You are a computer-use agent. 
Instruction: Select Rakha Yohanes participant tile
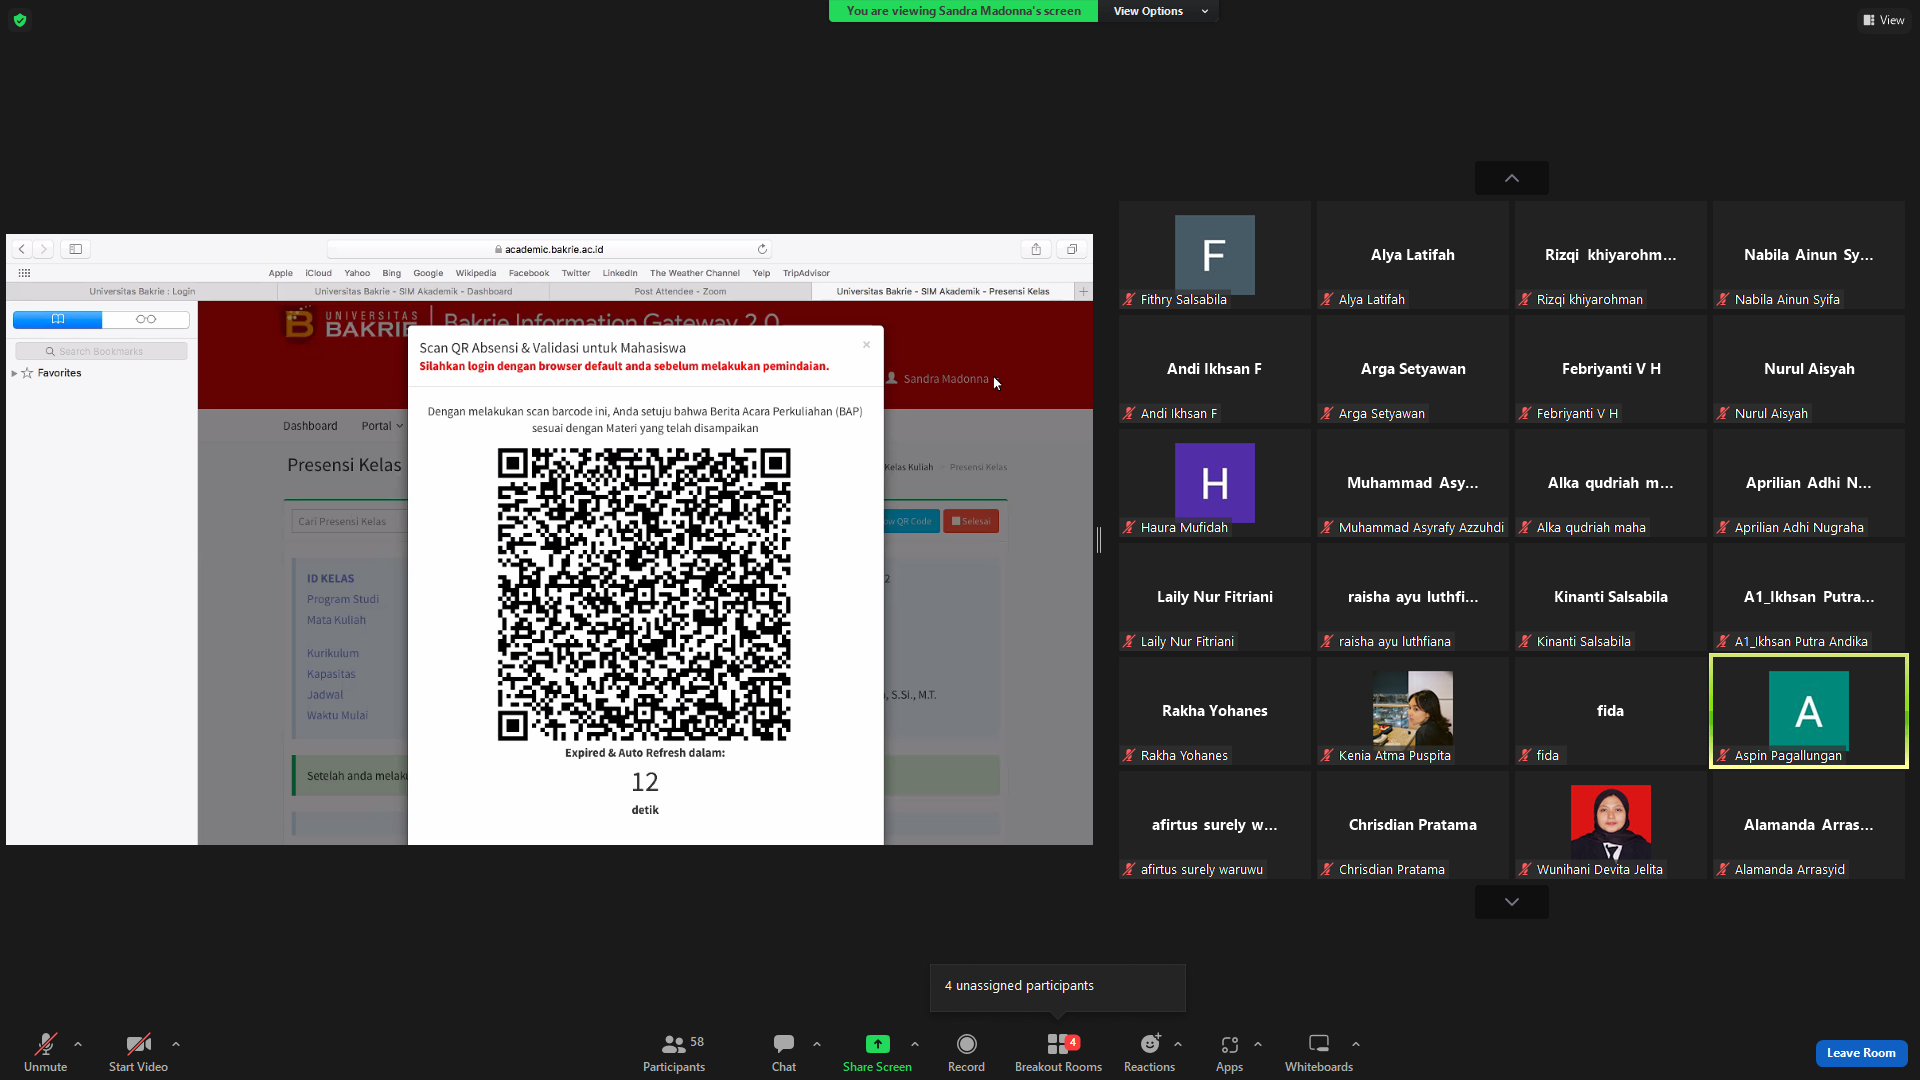[1215, 711]
